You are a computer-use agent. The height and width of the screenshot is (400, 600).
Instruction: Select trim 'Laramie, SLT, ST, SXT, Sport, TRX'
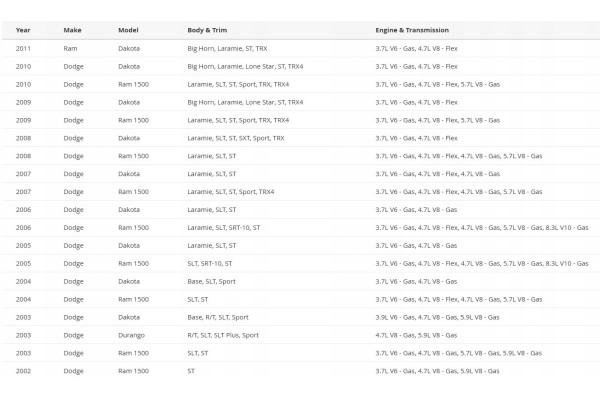[236, 138]
